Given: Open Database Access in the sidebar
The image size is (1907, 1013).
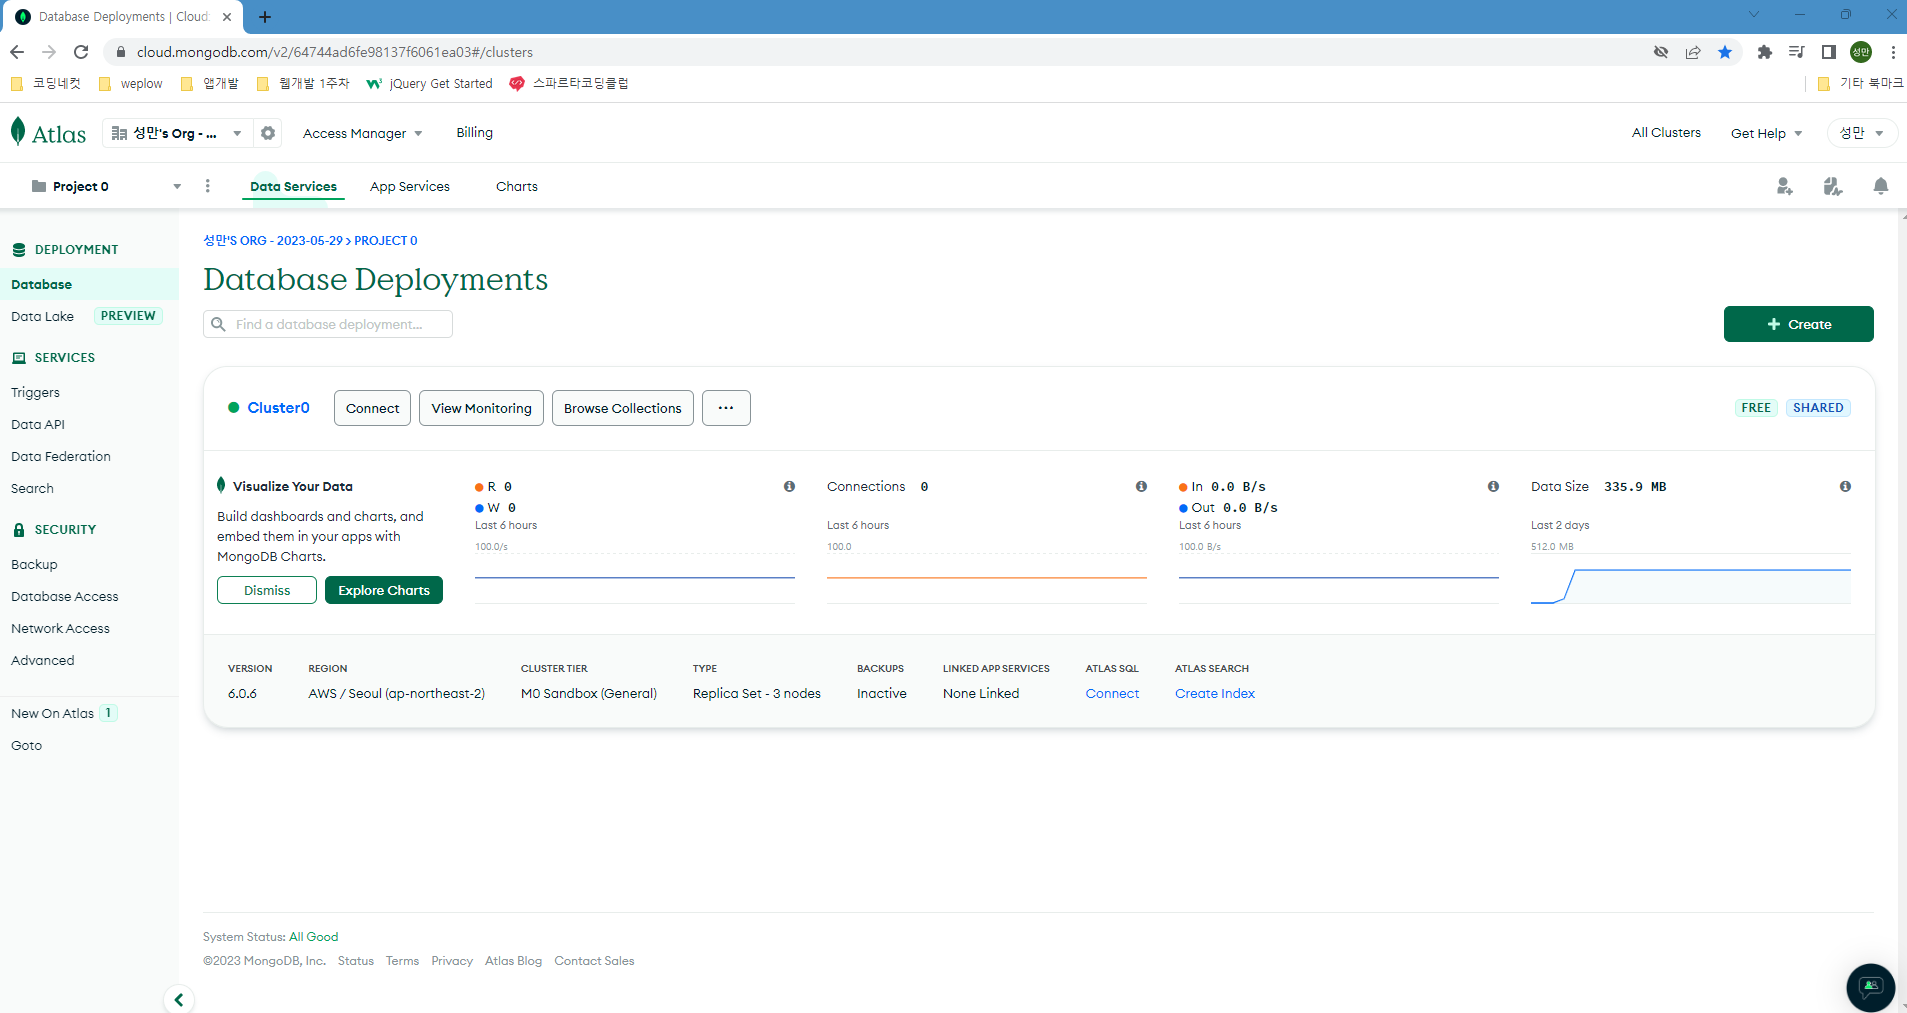Looking at the screenshot, I should (65, 596).
